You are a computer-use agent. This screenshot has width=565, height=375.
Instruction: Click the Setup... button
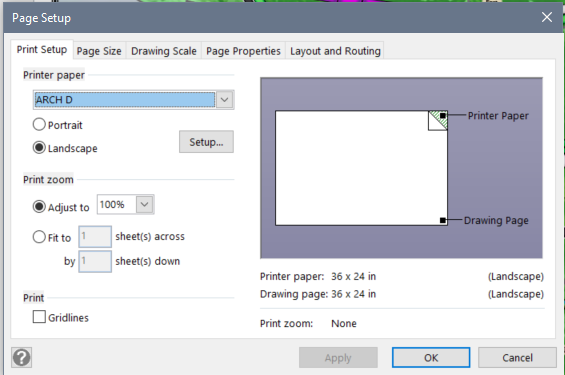pyautogui.click(x=206, y=142)
